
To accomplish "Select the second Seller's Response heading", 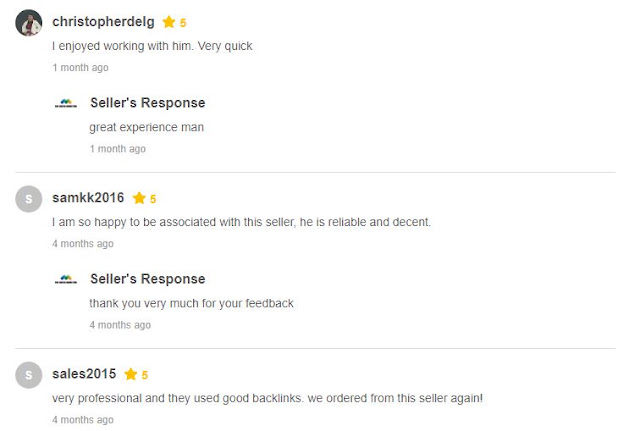I will click(148, 279).
